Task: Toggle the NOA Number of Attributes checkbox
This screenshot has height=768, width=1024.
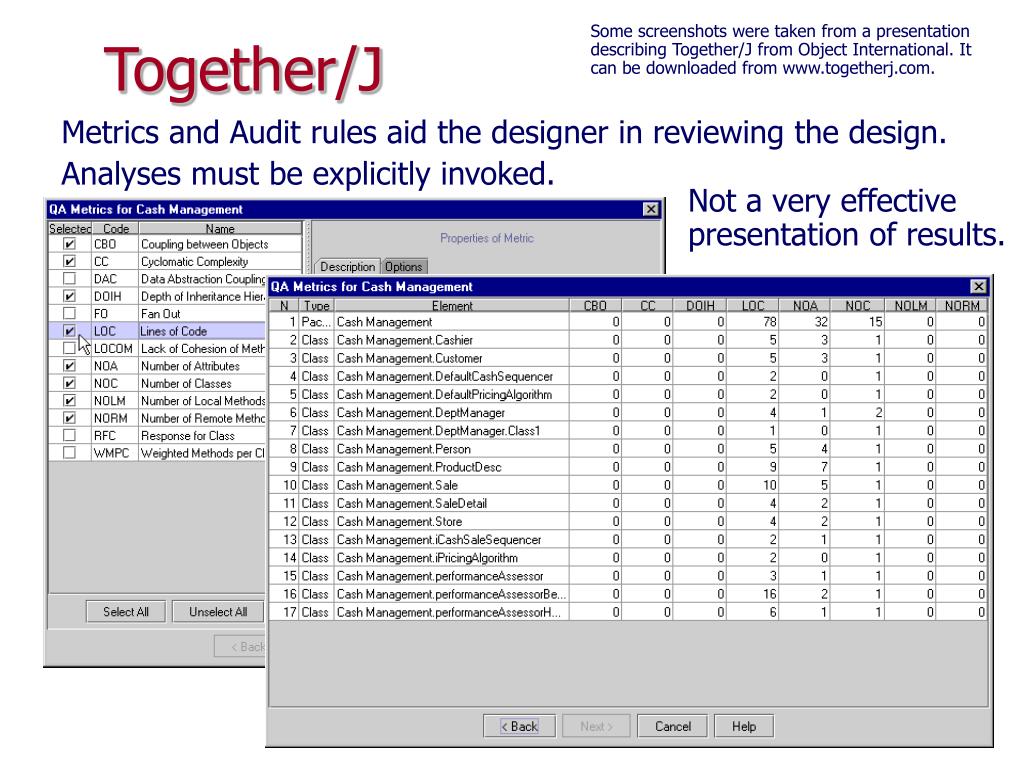Action: tap(69, 366)
